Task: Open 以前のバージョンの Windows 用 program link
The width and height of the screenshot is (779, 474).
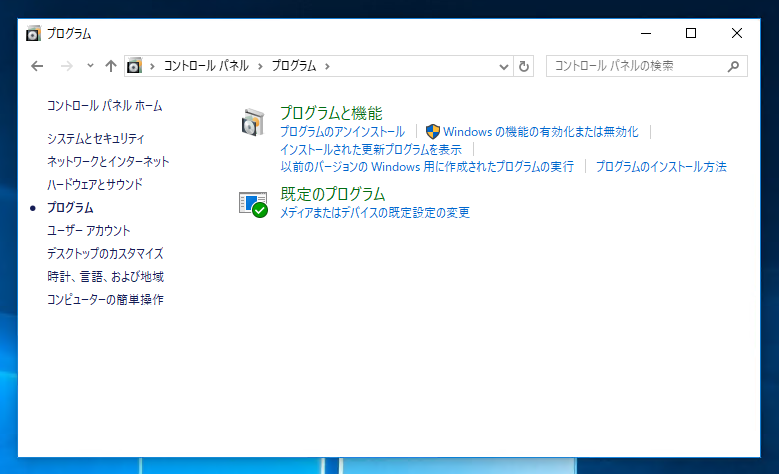Action: 427,166
